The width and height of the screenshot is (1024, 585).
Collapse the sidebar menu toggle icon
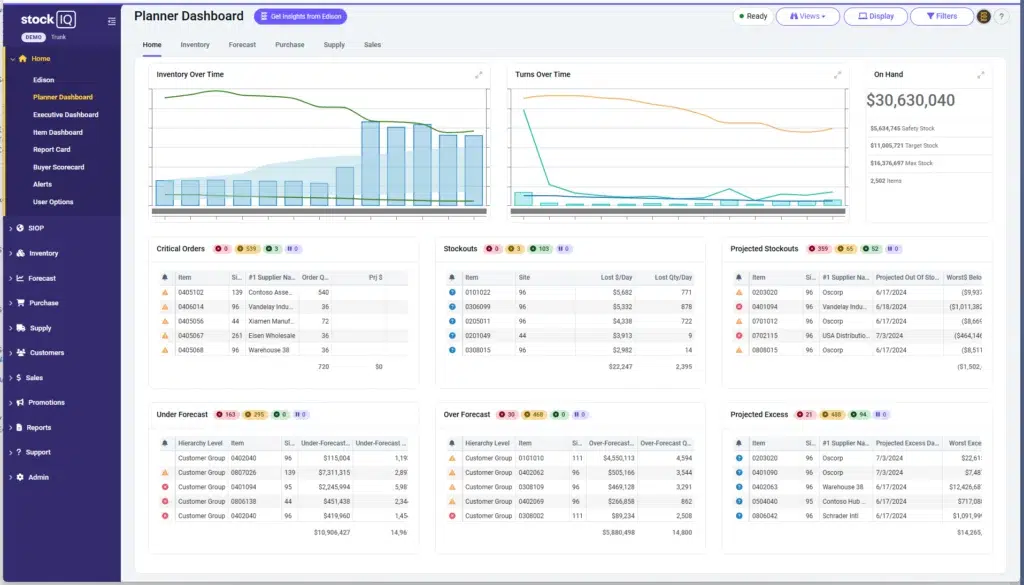[112, 22]
